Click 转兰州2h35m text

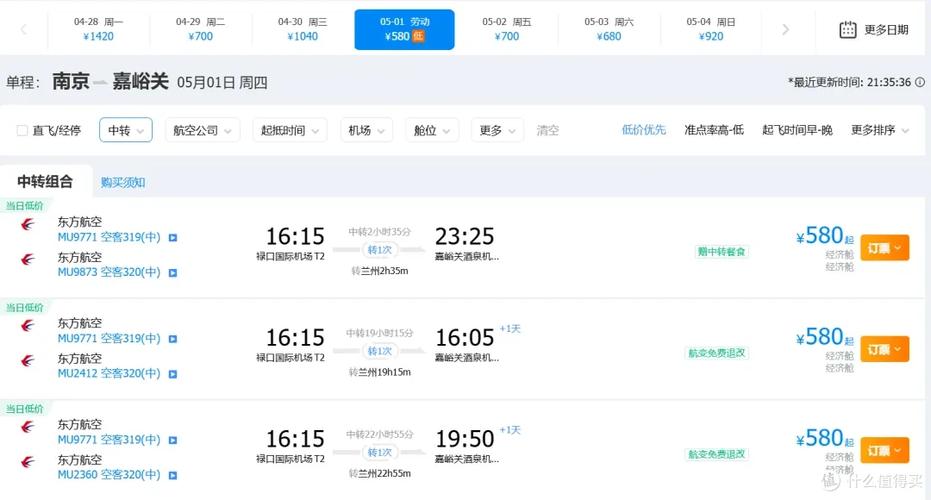pyautogui.click(x=380, y=271)
